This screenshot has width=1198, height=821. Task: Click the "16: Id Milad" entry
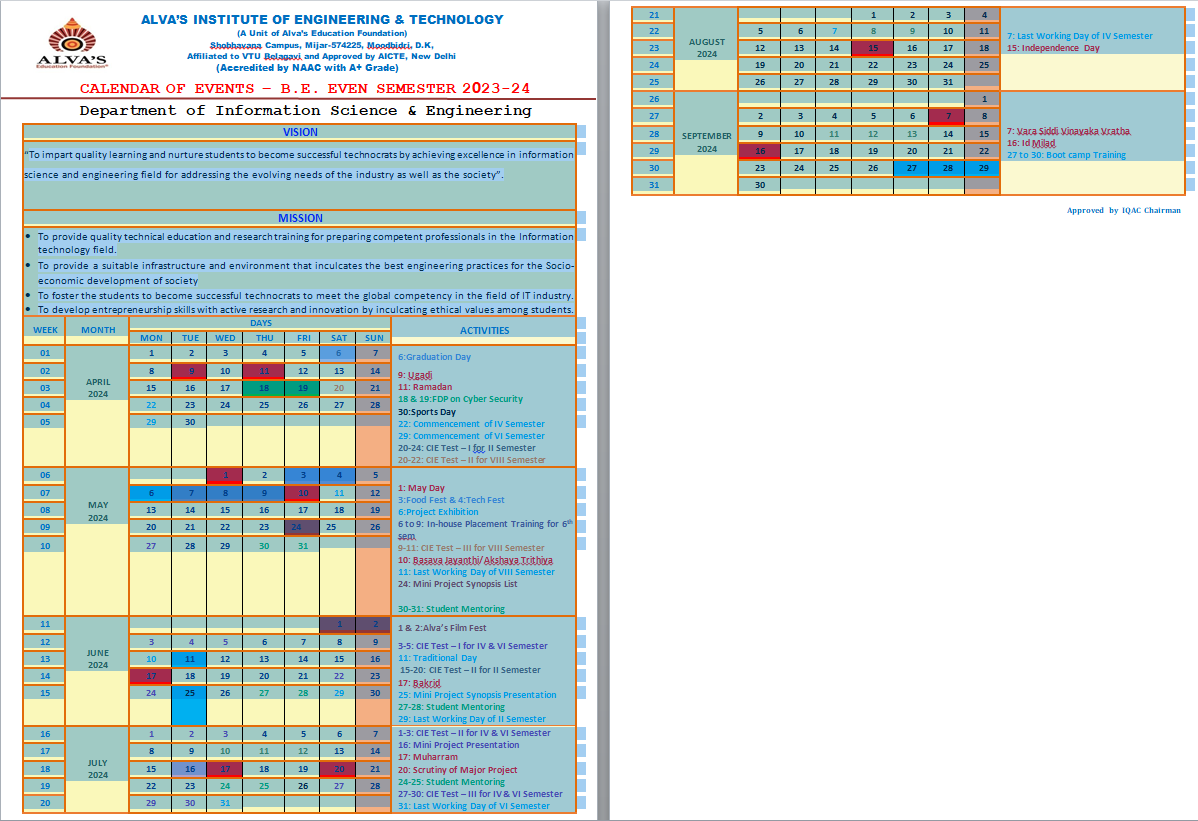coord(1031,144)
